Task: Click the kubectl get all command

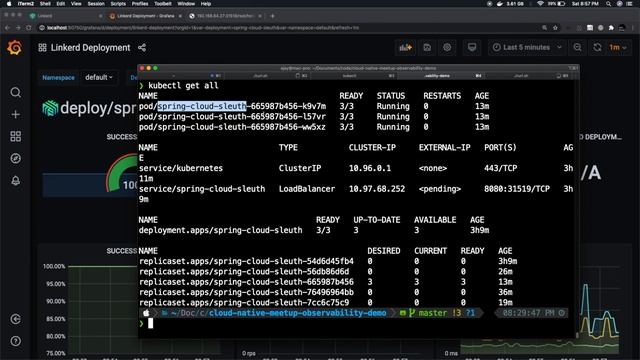Action: pos(183,86)
